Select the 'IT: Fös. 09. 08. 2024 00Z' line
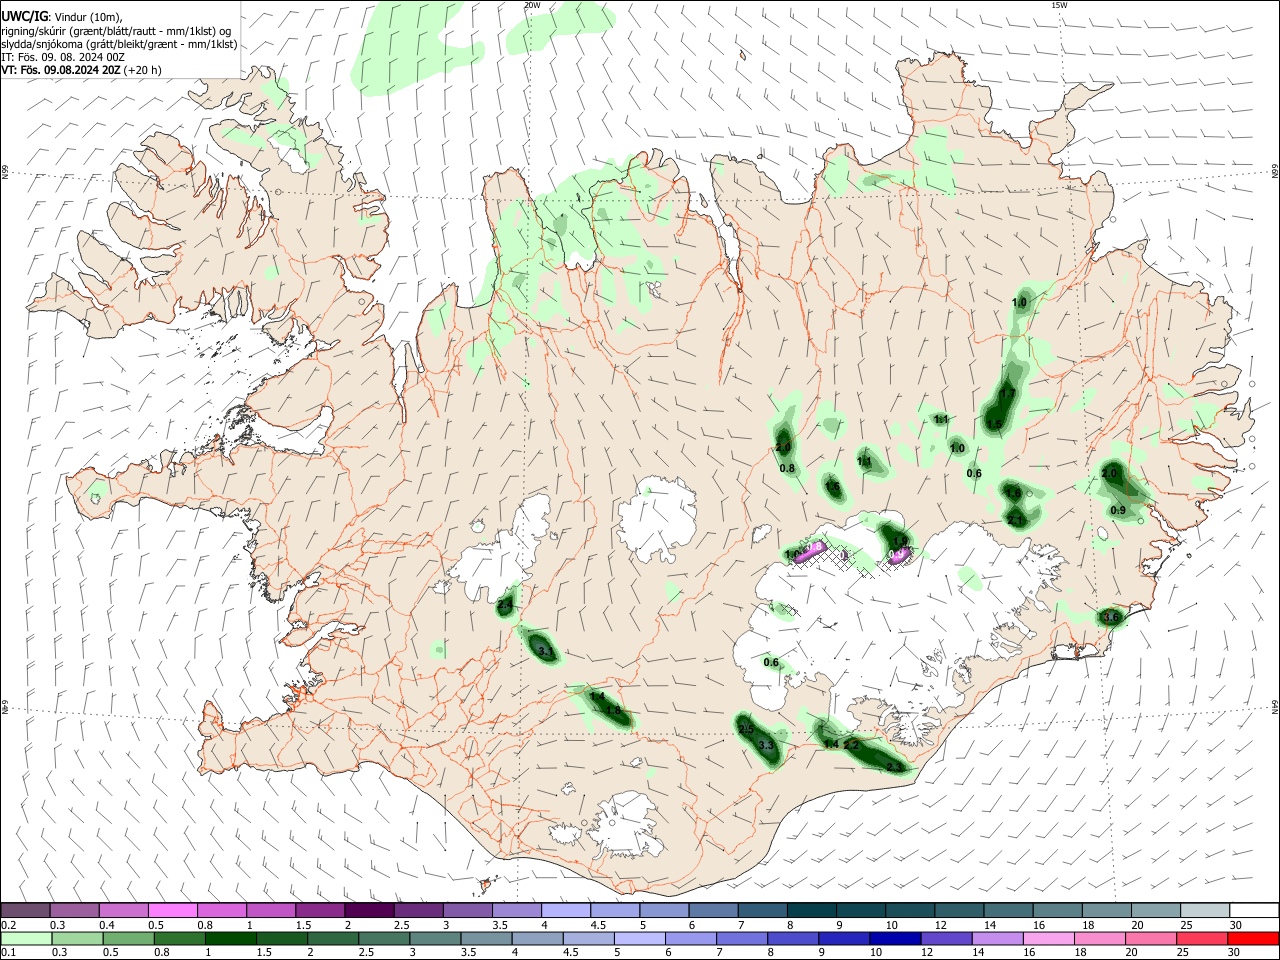This screenshot has width=1280, height=960. [64, 57]
